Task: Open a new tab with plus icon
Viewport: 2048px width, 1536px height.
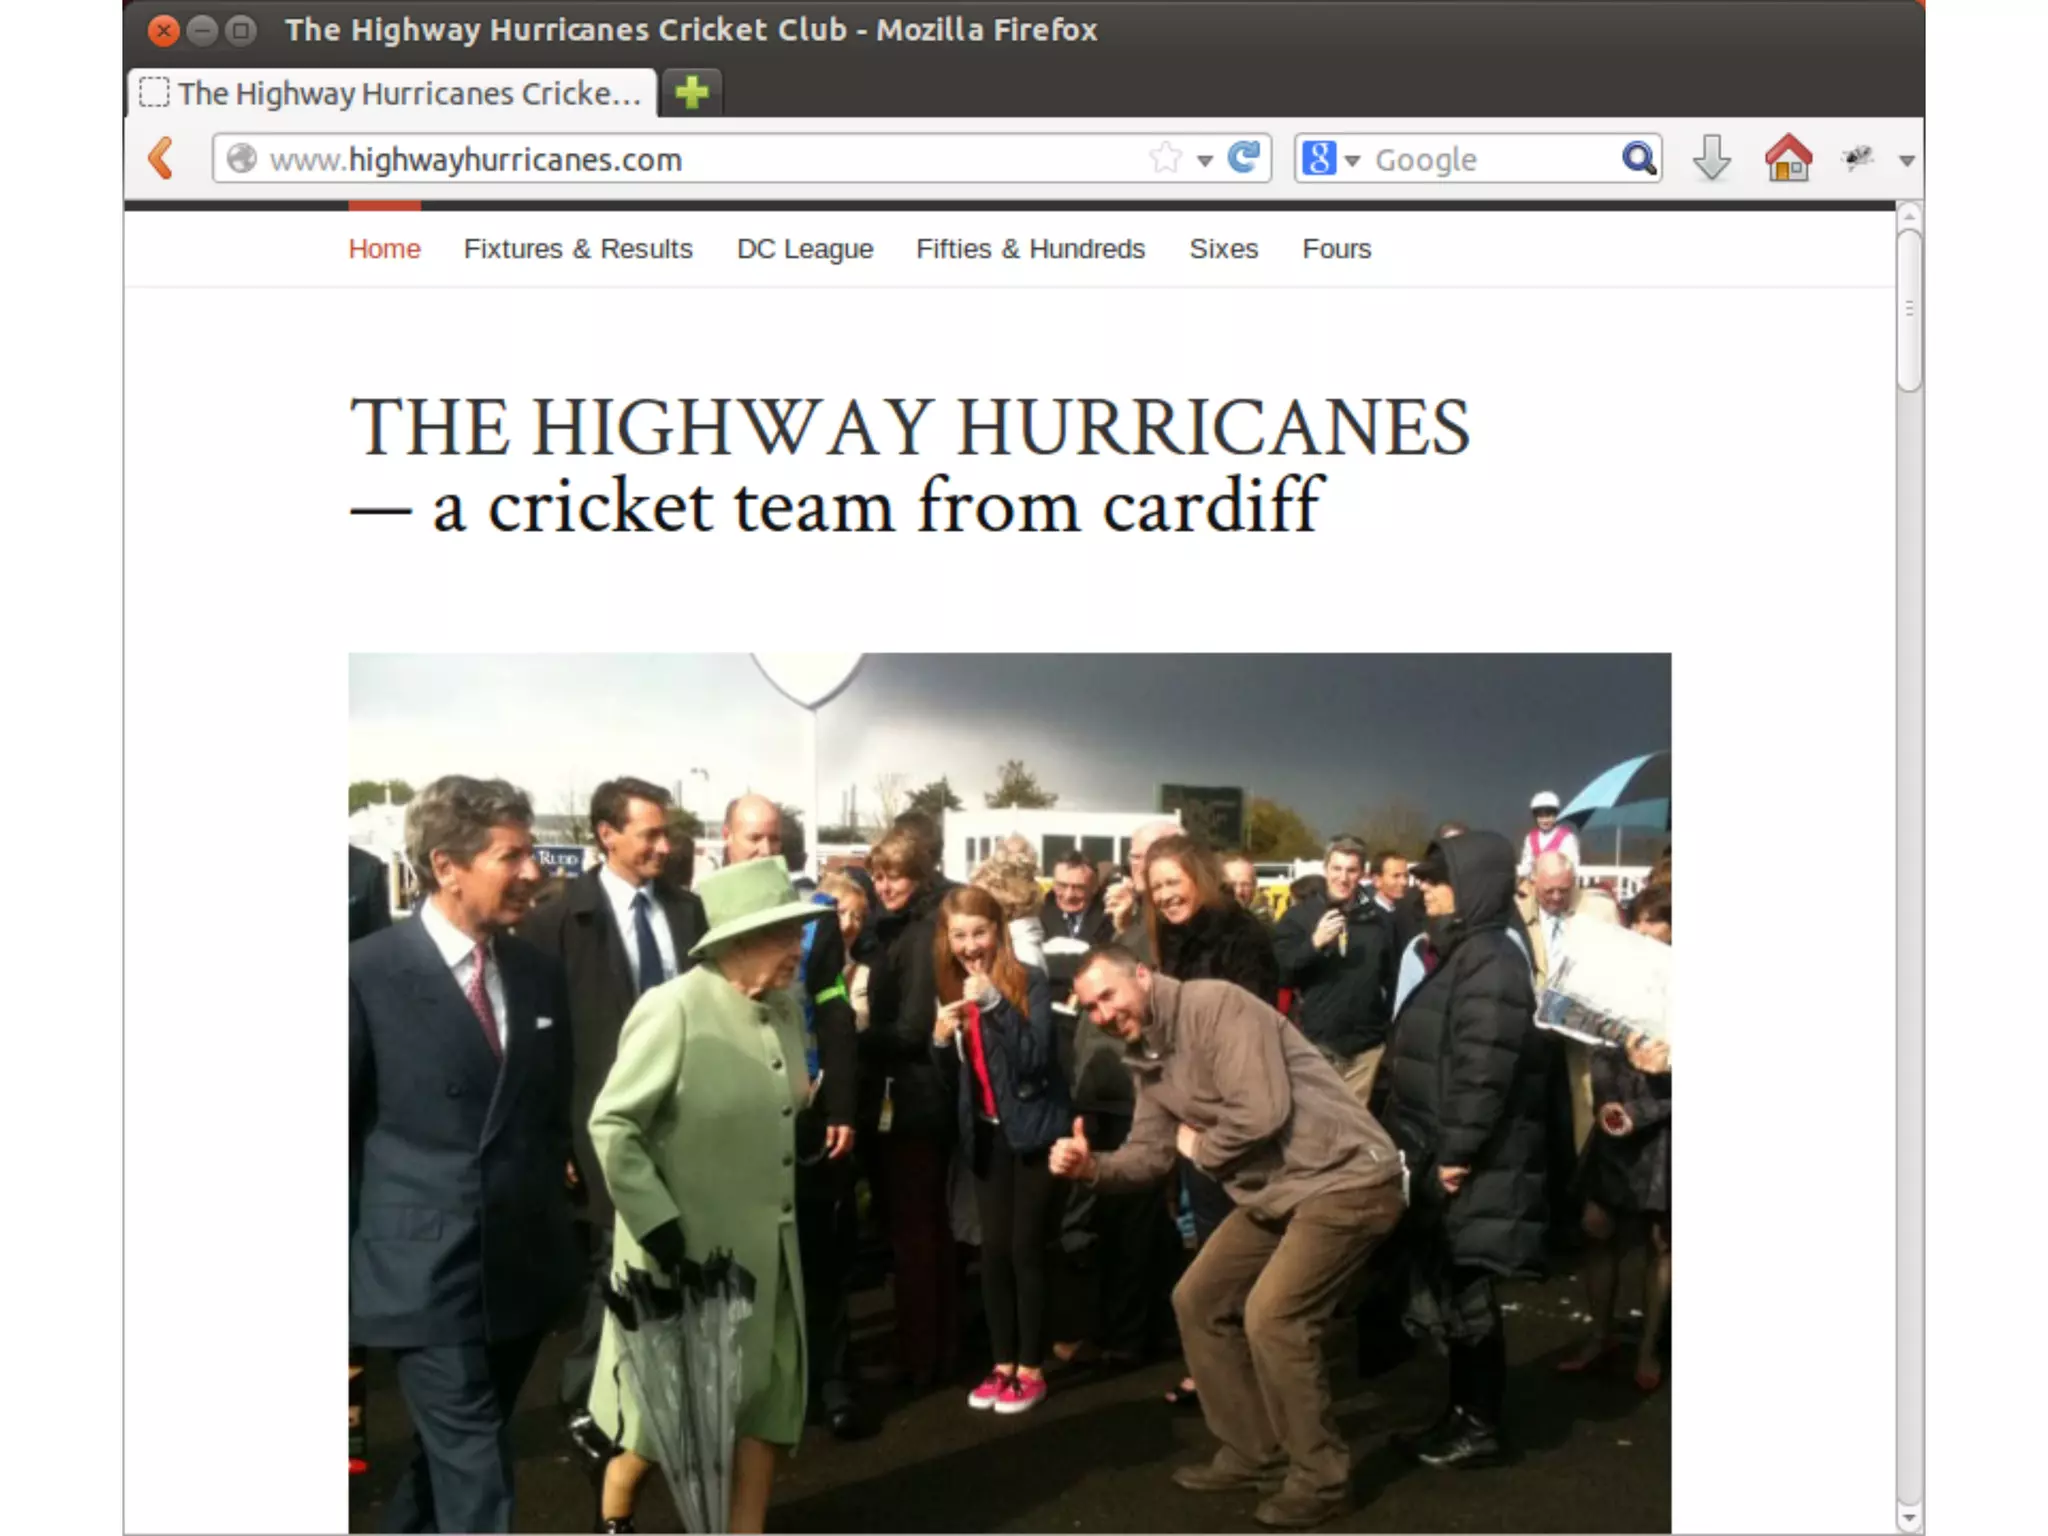Action: tap(691, 93)
